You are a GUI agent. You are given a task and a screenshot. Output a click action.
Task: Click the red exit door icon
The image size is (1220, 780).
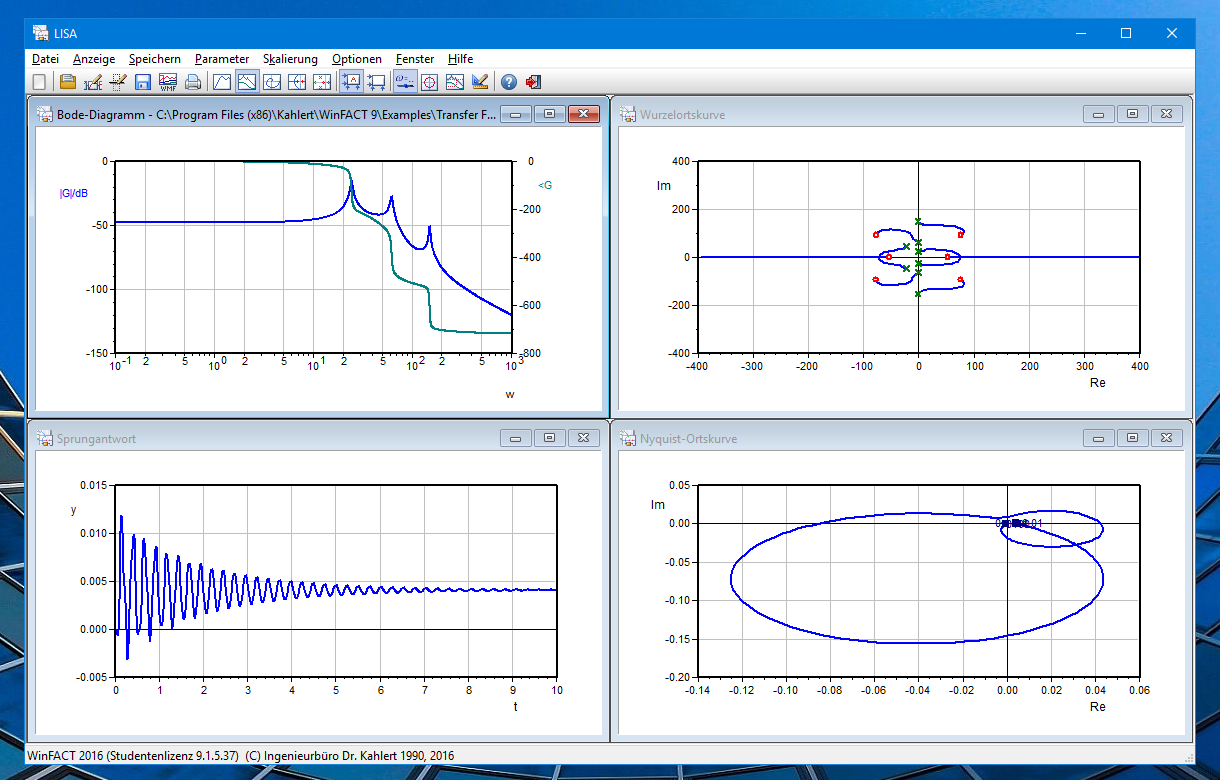pos(533,82)
